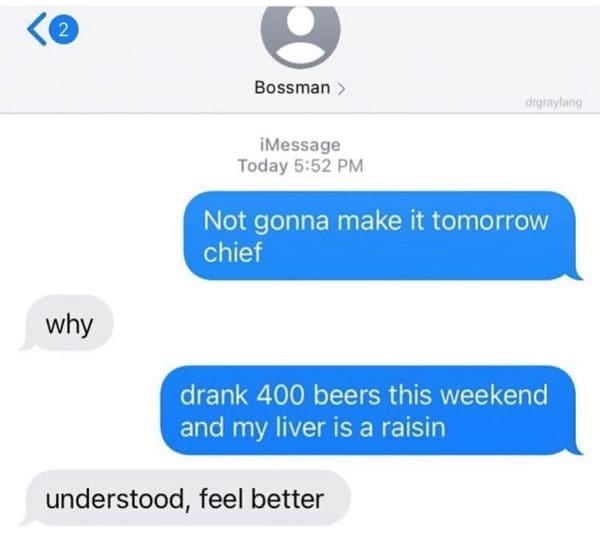Image resolution: width=600 pixels, height=537 pixels.
Task: Tap the tail of the 'why' bubble
Action: [26, 344]
